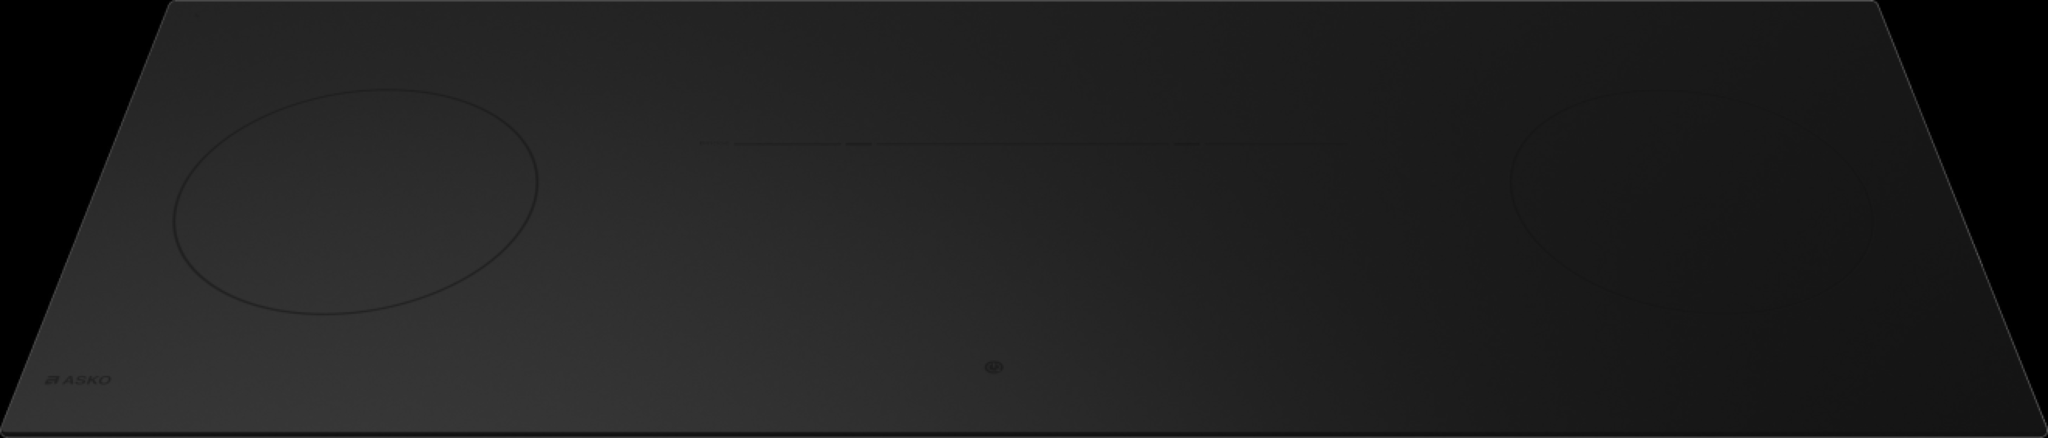Click the brighter segment on central line
Screen dimensions: 2048x438
[x=858, y=143]
